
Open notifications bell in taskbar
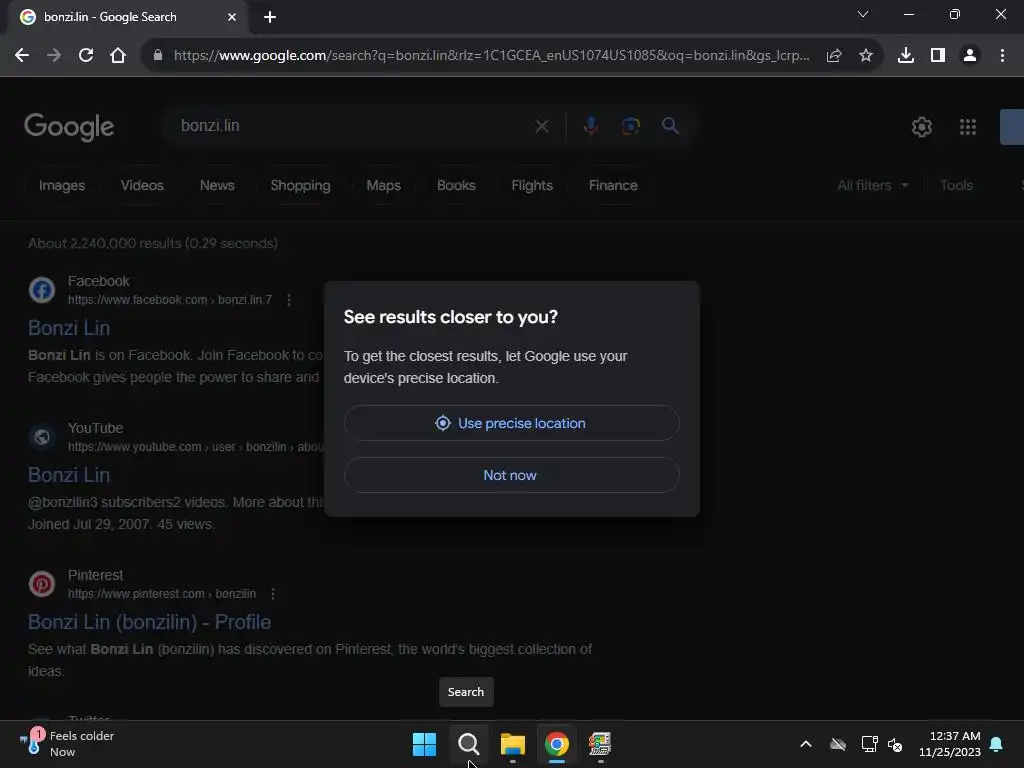coord(997,744)
